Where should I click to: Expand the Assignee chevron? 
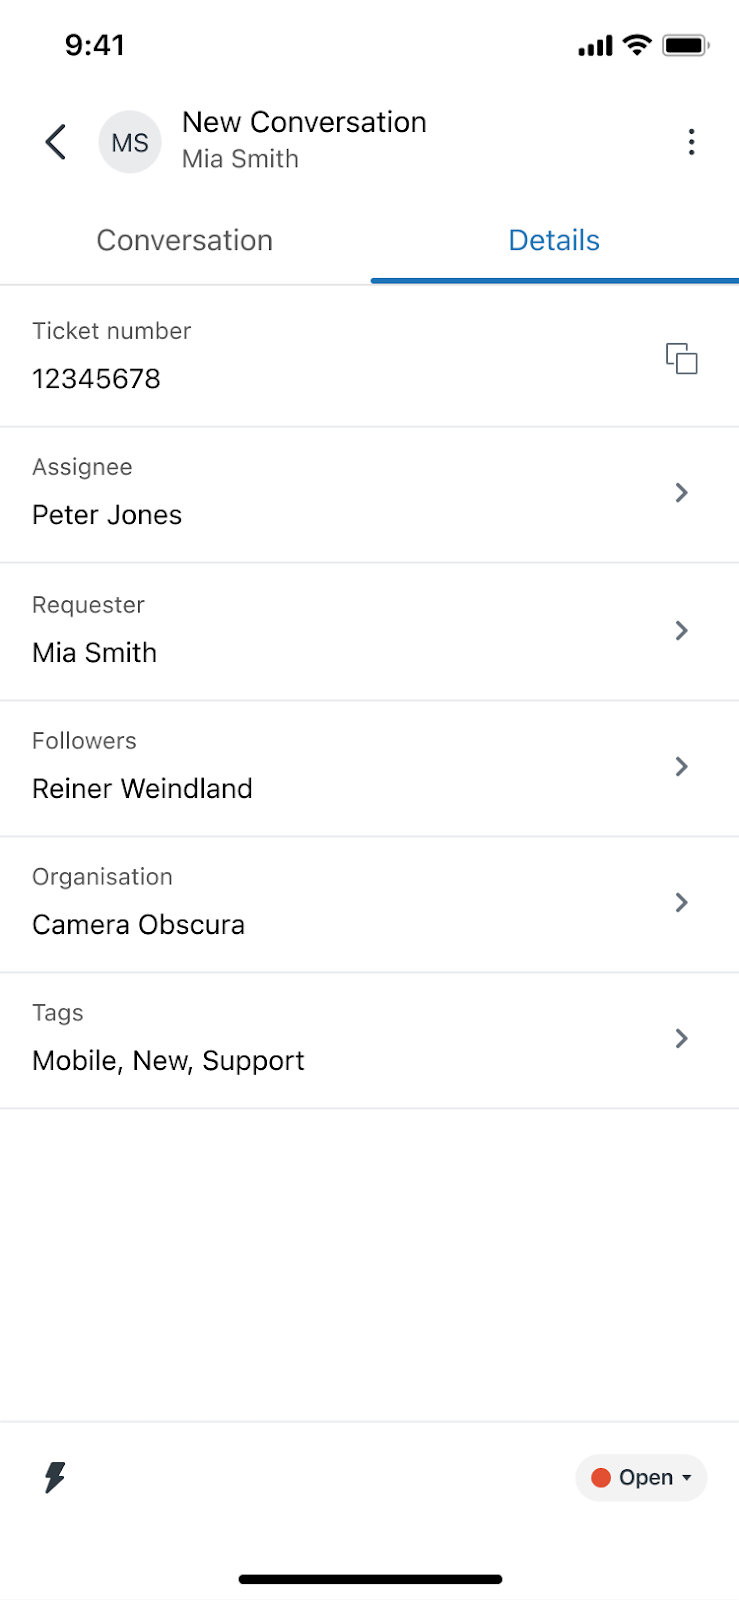[681, 492]
